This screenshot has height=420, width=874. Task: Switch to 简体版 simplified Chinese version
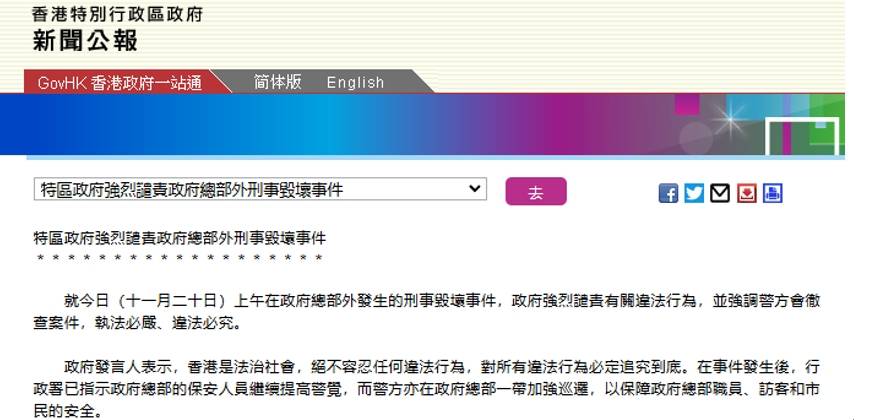(x=277, y=82)
